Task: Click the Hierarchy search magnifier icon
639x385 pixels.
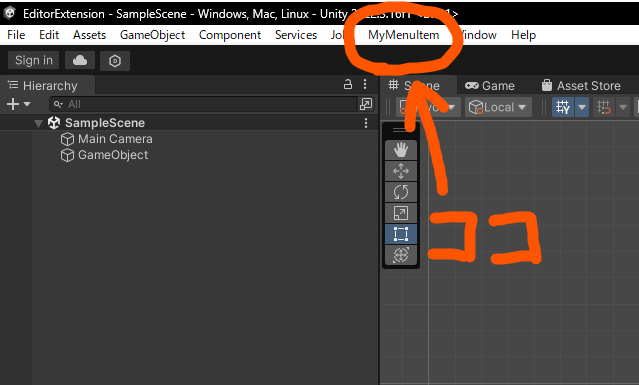Action: pyautogui.click(x=58, y=104)
